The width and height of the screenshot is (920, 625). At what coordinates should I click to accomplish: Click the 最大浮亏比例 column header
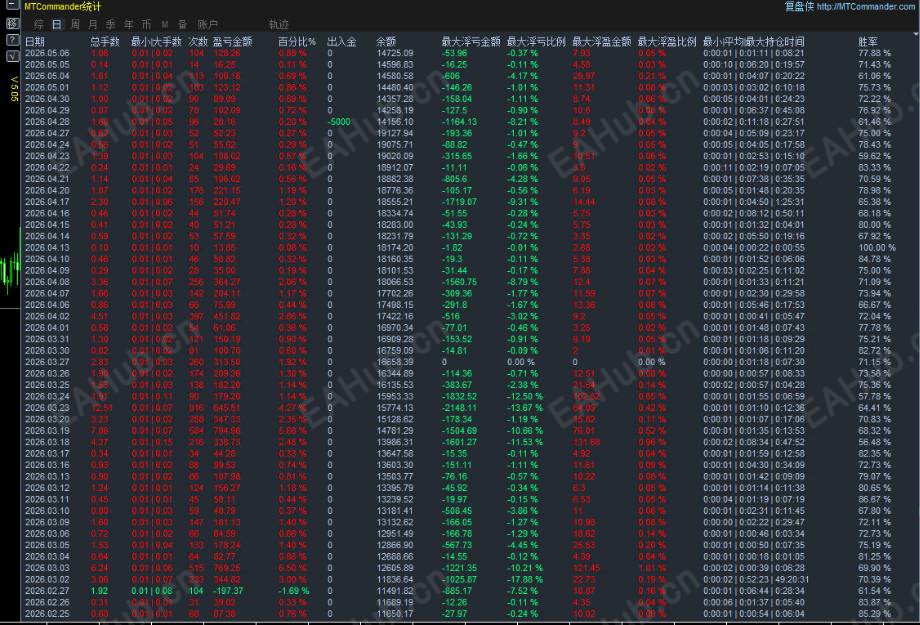click(x=536, y=42)
